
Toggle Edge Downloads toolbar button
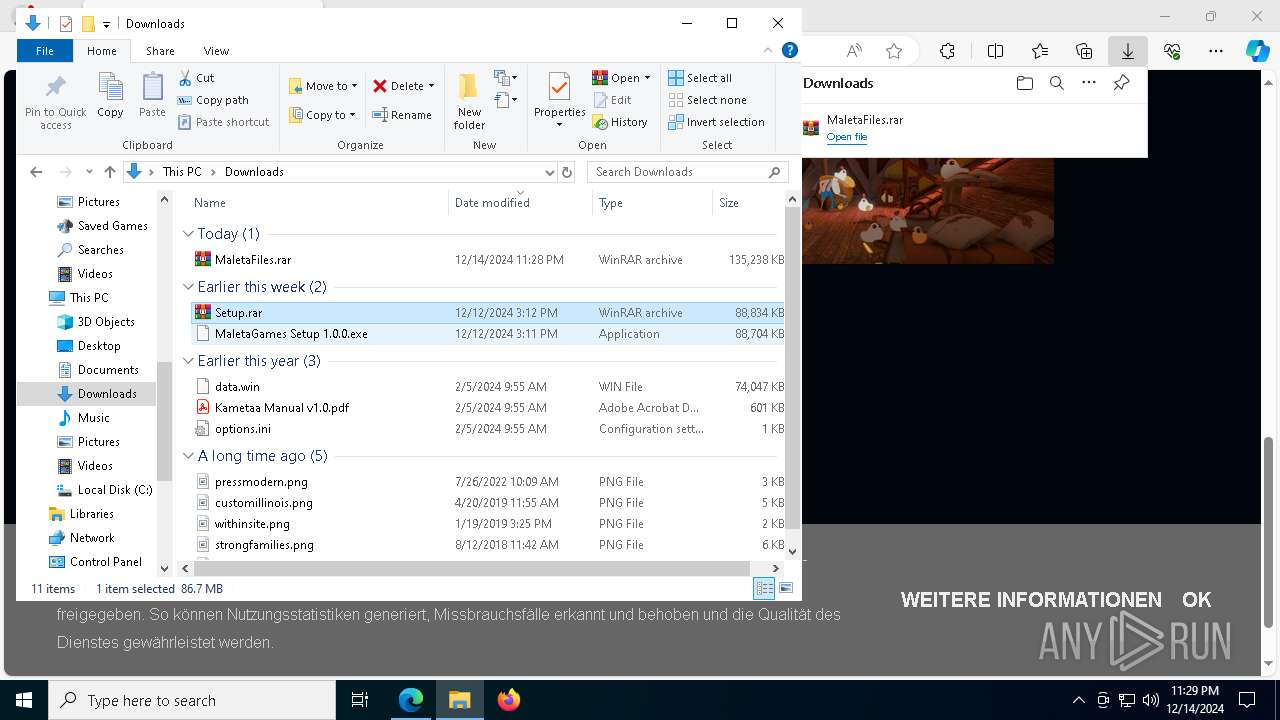tap(1128, 51)
